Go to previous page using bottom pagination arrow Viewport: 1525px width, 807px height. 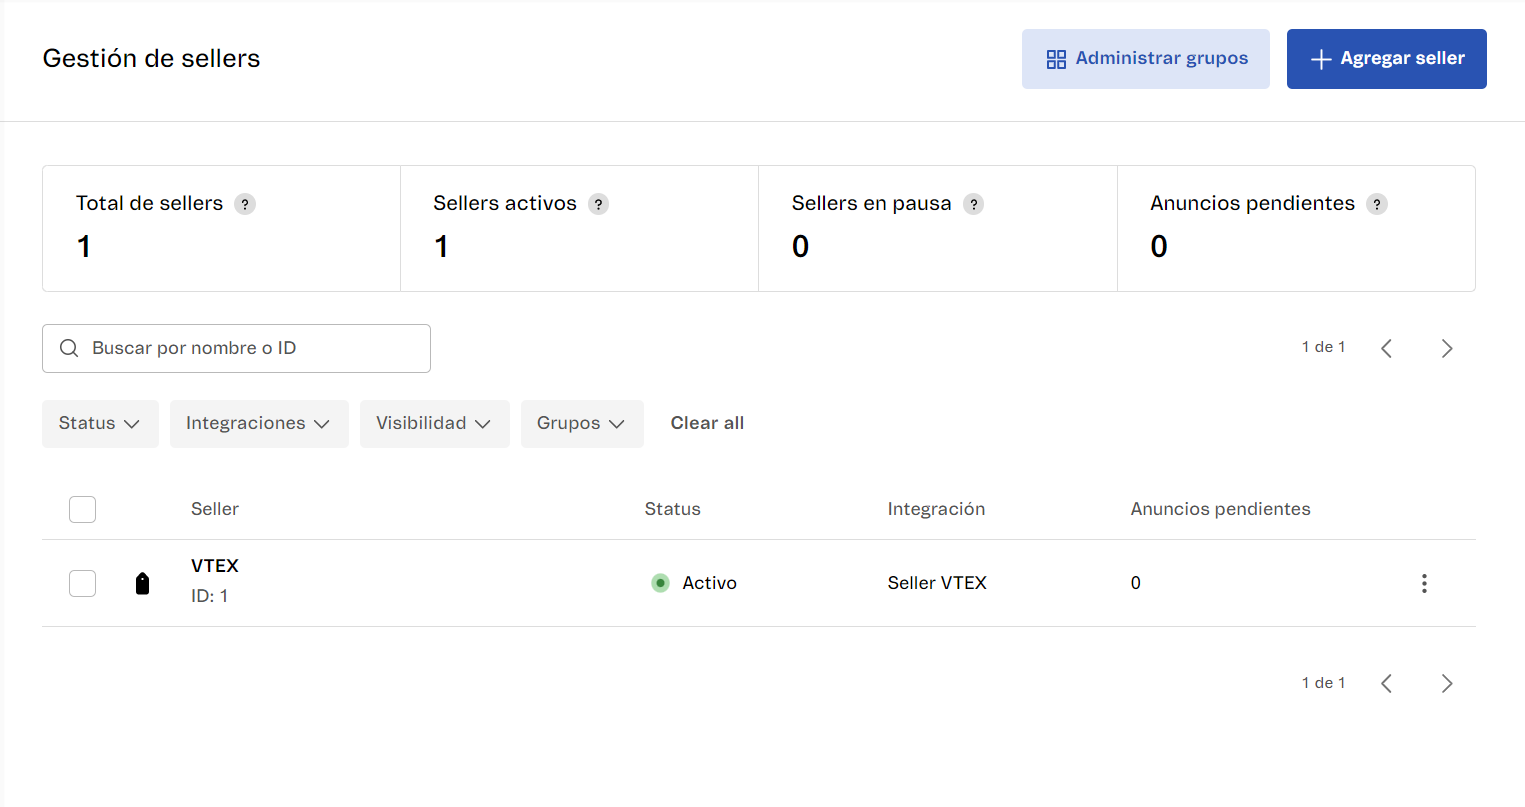[1387, 683]
